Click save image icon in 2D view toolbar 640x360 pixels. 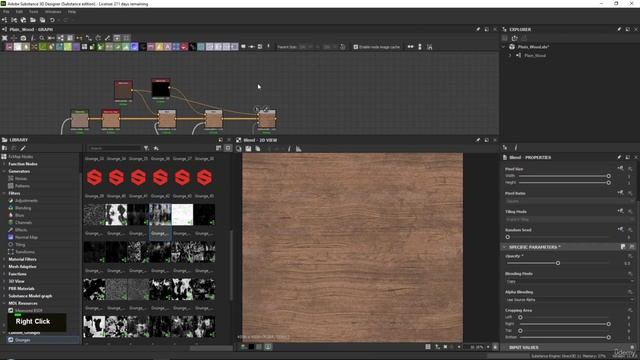tap(248, 149)
